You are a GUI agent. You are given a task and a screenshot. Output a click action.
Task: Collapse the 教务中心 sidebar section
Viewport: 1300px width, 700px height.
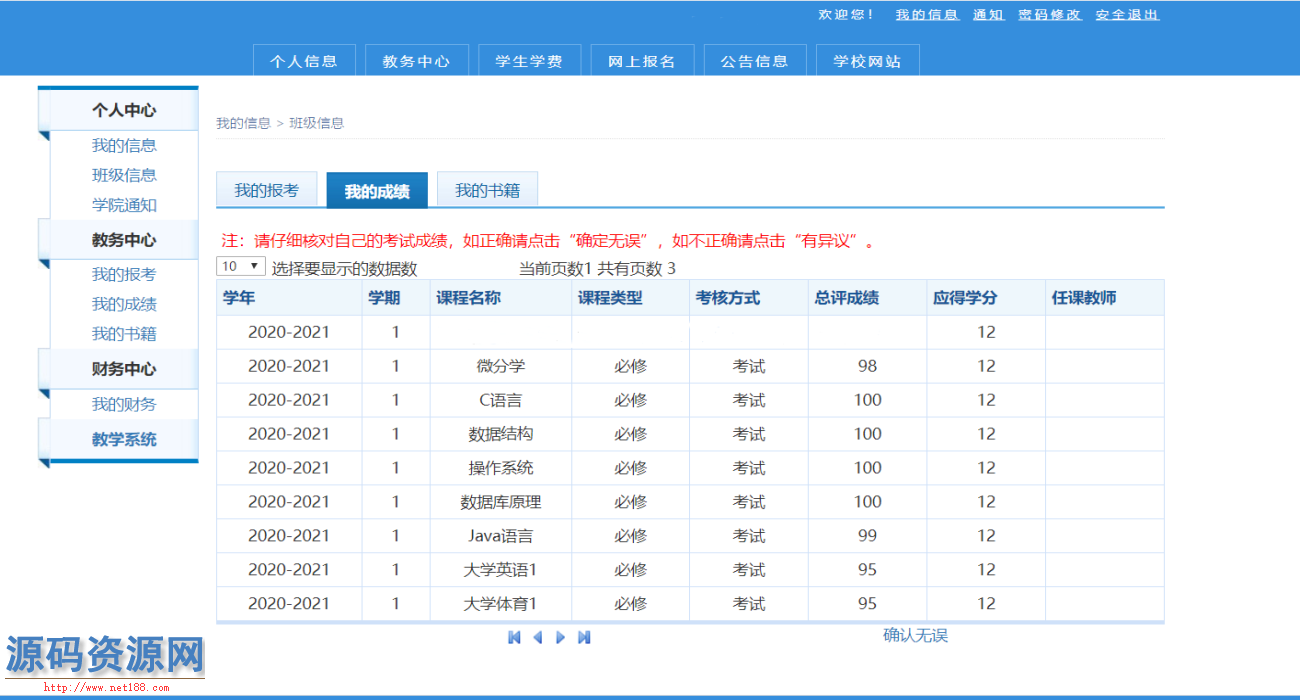click(124, 240)
